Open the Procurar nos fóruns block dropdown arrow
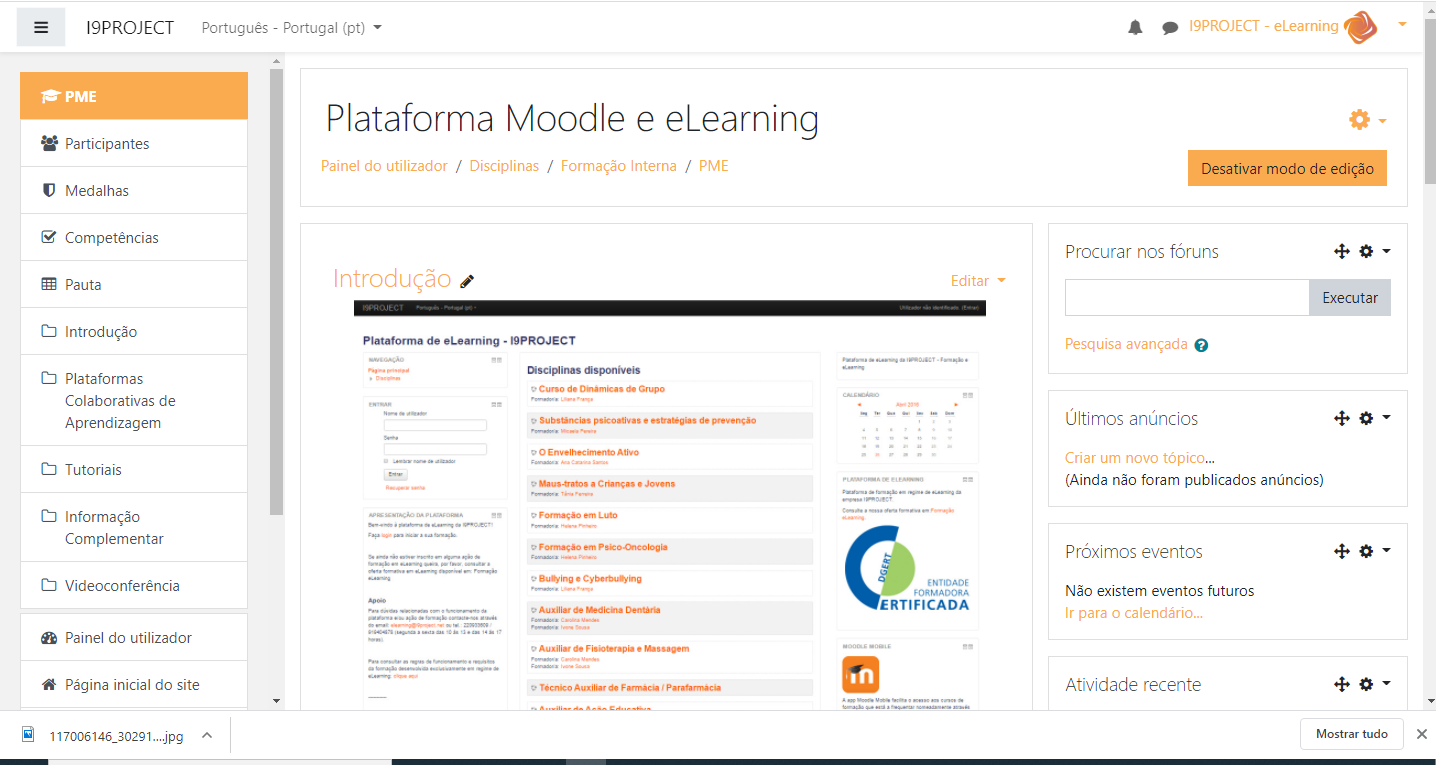This screenshot has width=1436, height=765. [1386, 251]
